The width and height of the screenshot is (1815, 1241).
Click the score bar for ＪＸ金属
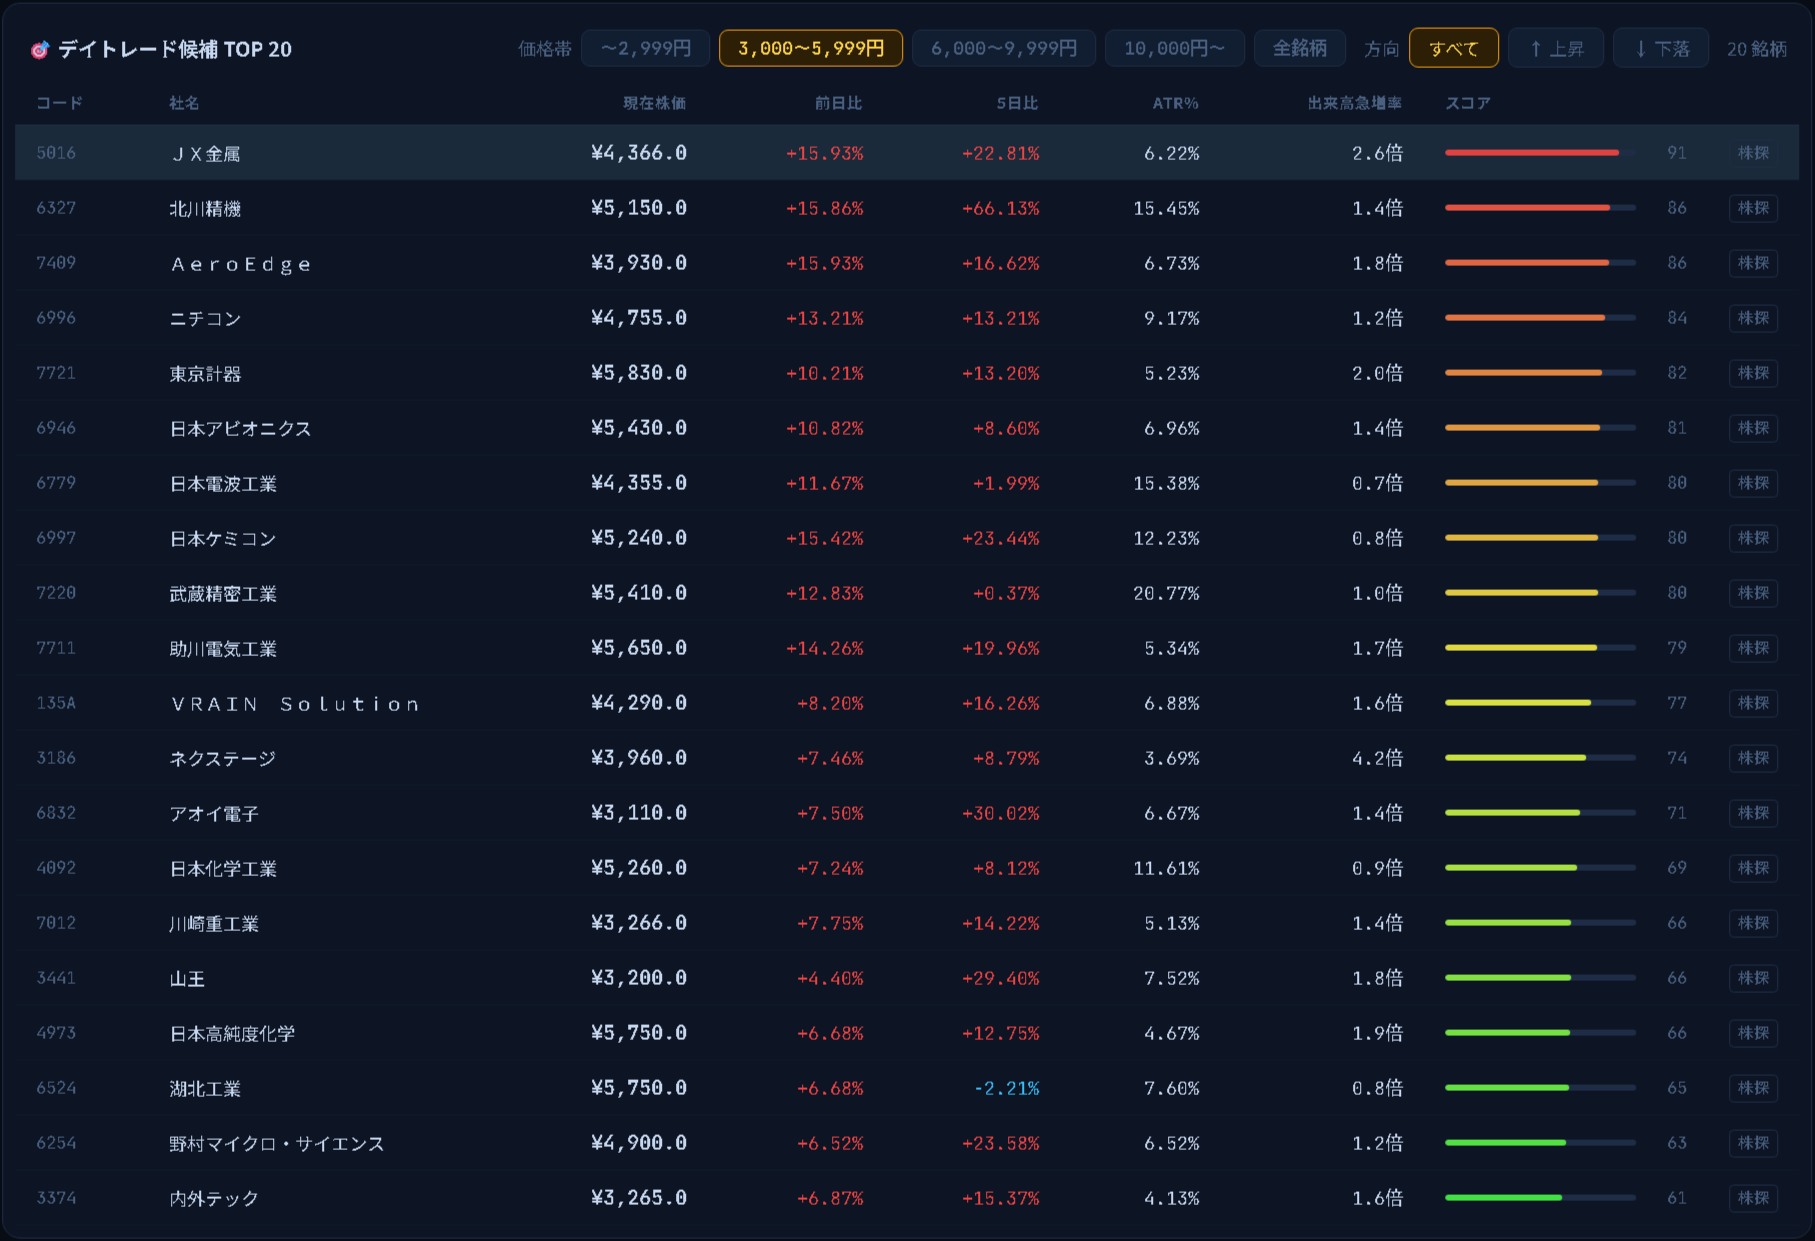[1540, 153]
